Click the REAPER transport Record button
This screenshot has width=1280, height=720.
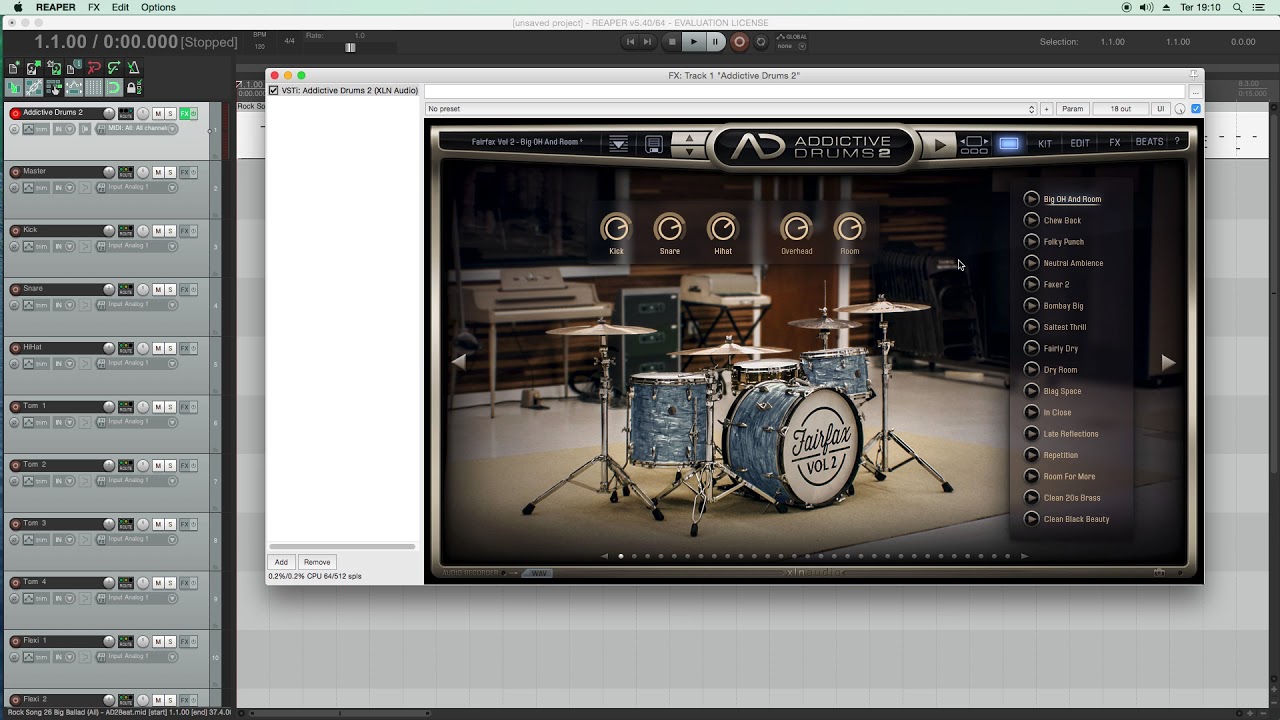pos(739,42)
